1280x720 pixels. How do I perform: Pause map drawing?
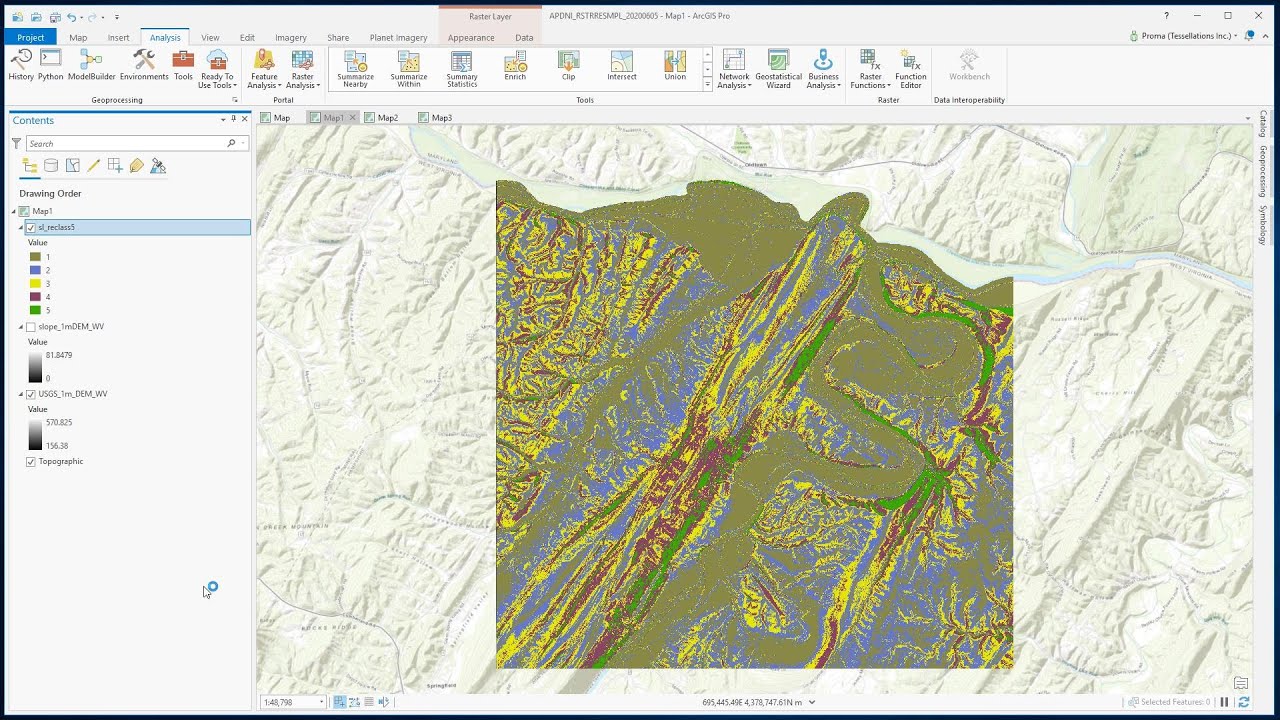tap(1224, 702)
